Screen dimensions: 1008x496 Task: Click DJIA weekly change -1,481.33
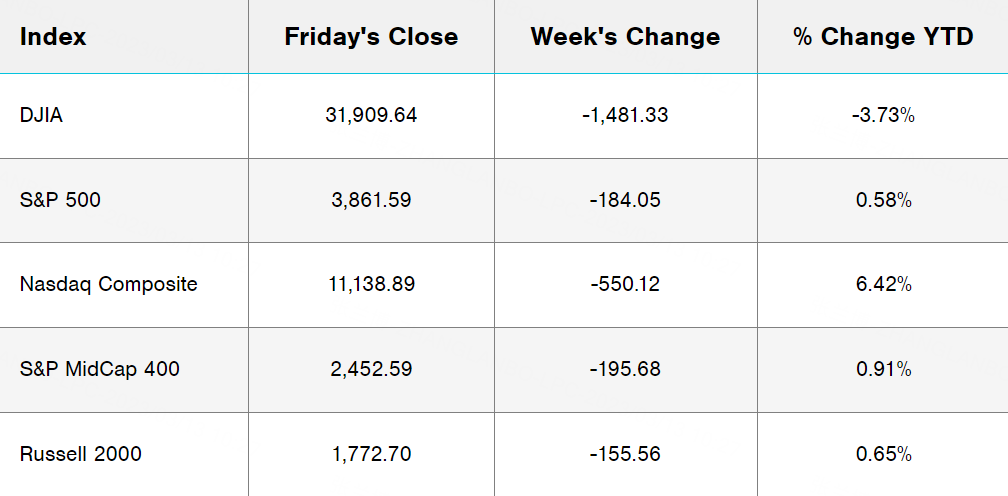point(625,115)
